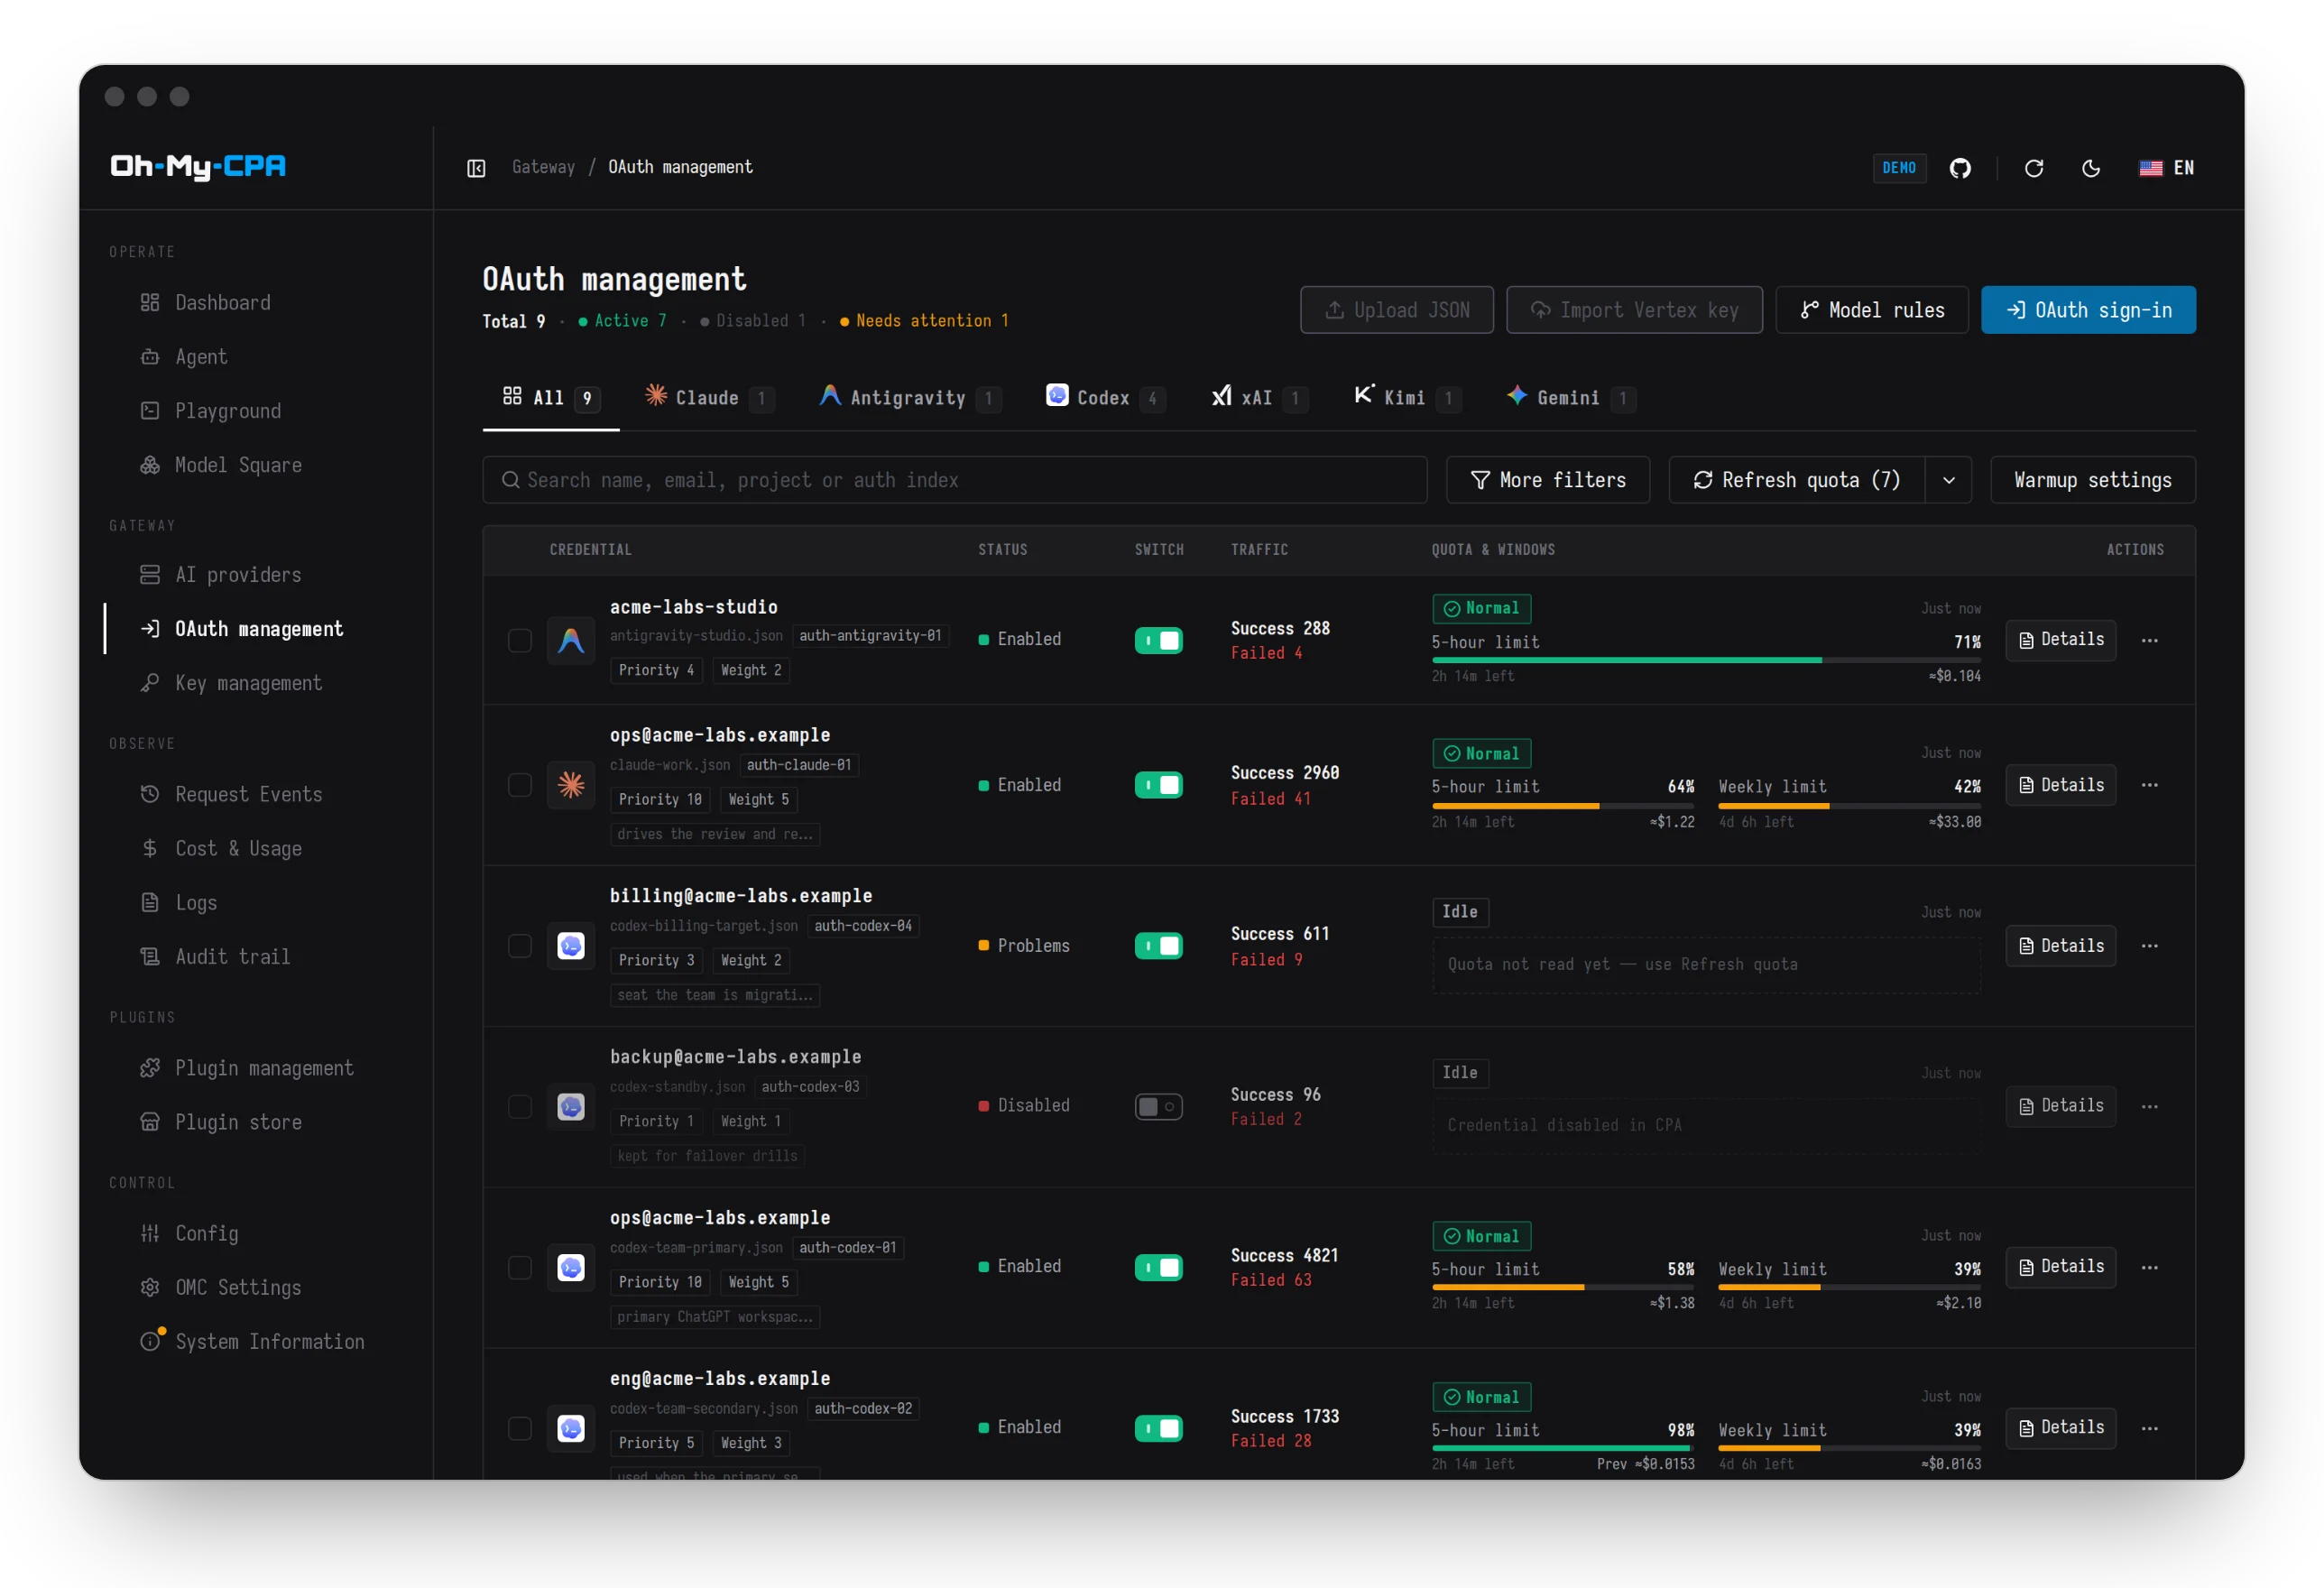Select checkbox for auth-codex-01 row
Image resolution: width=2324 pixels, height=1588 pixels.
519,1266
